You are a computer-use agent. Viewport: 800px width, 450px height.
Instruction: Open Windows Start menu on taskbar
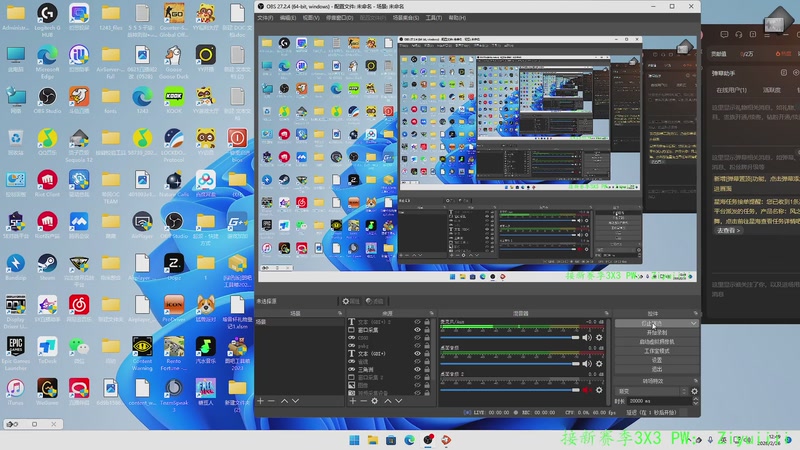354,440
